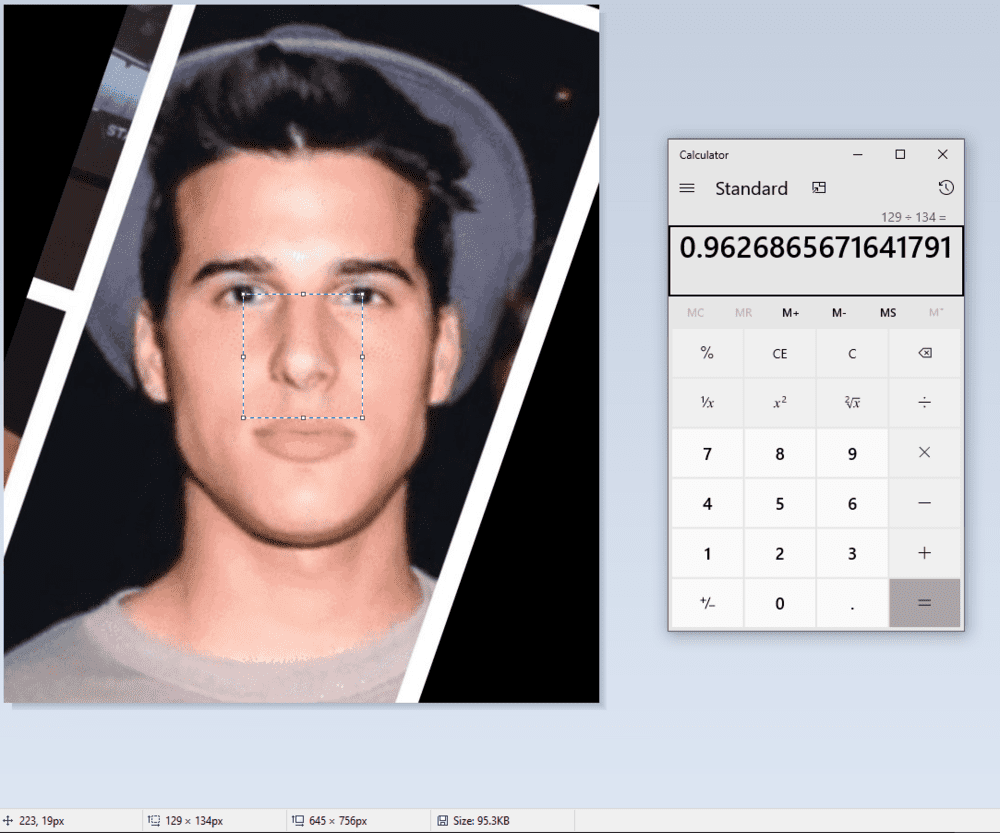Click the backspace key in Calculator
This screenshot has height=833, width=1000.
click(925, 353)
